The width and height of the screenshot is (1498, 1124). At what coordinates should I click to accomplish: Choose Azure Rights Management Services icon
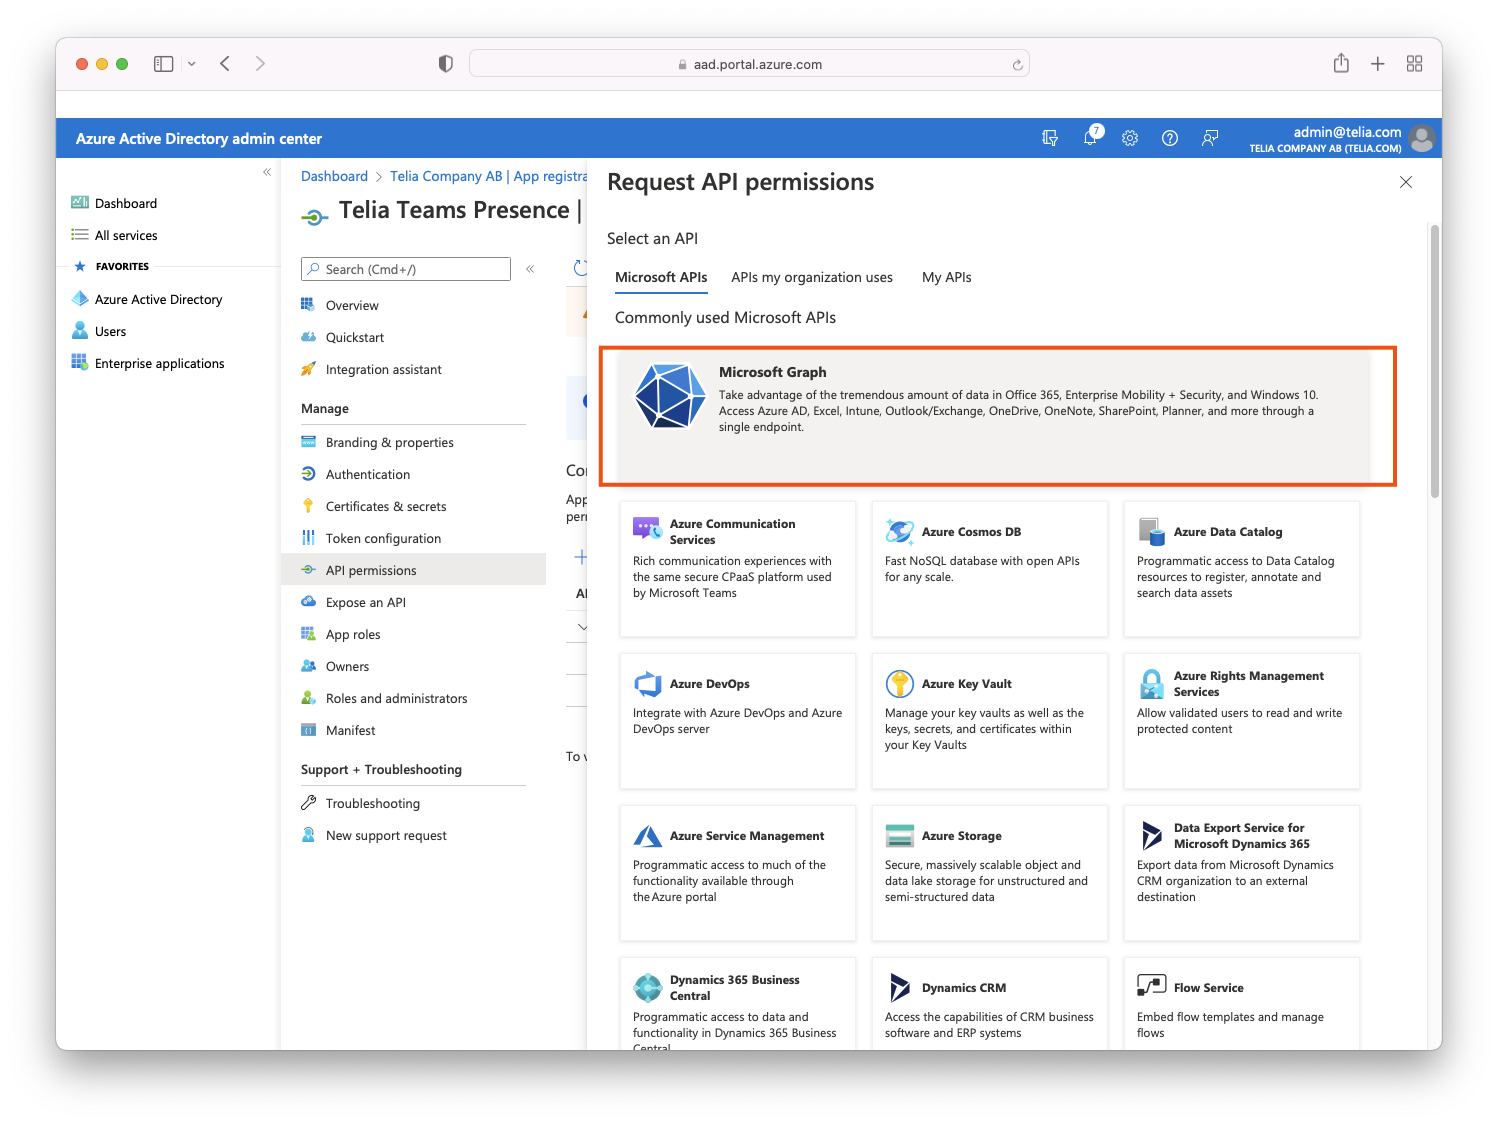click(x=1152, y=684)
